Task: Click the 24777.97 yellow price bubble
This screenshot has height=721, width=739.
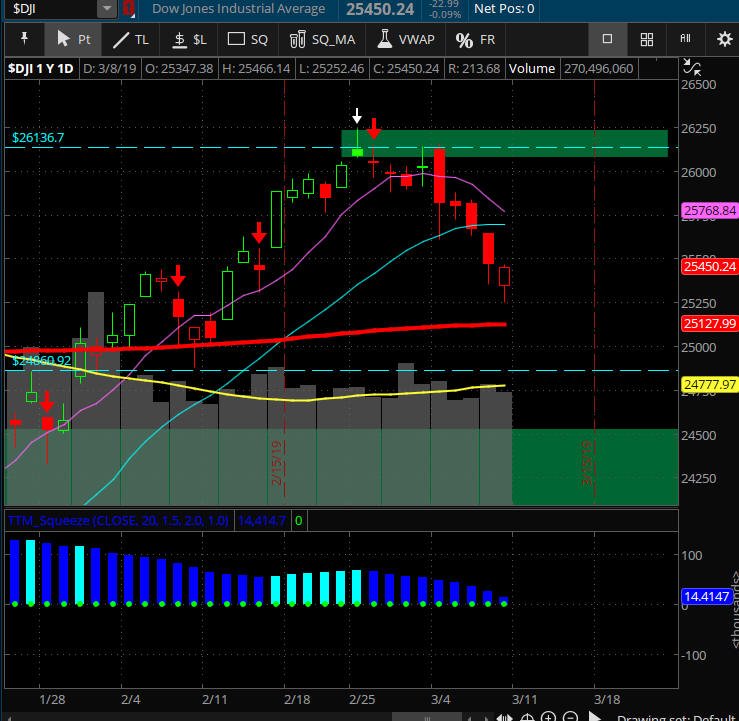Action: pos(709,385)
